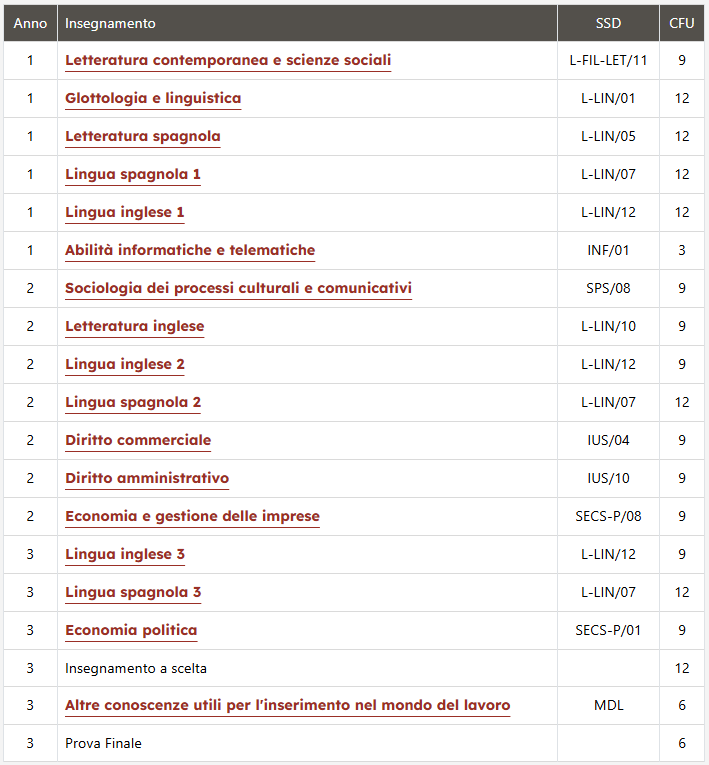The image size is (709, 765).
Task: Open Letteratura contemporanea e scienze sociali course
Action: [228, 60]
